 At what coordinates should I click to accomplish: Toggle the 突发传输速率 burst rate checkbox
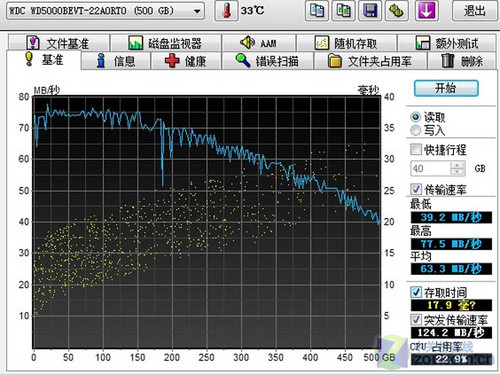coord(416,320)
